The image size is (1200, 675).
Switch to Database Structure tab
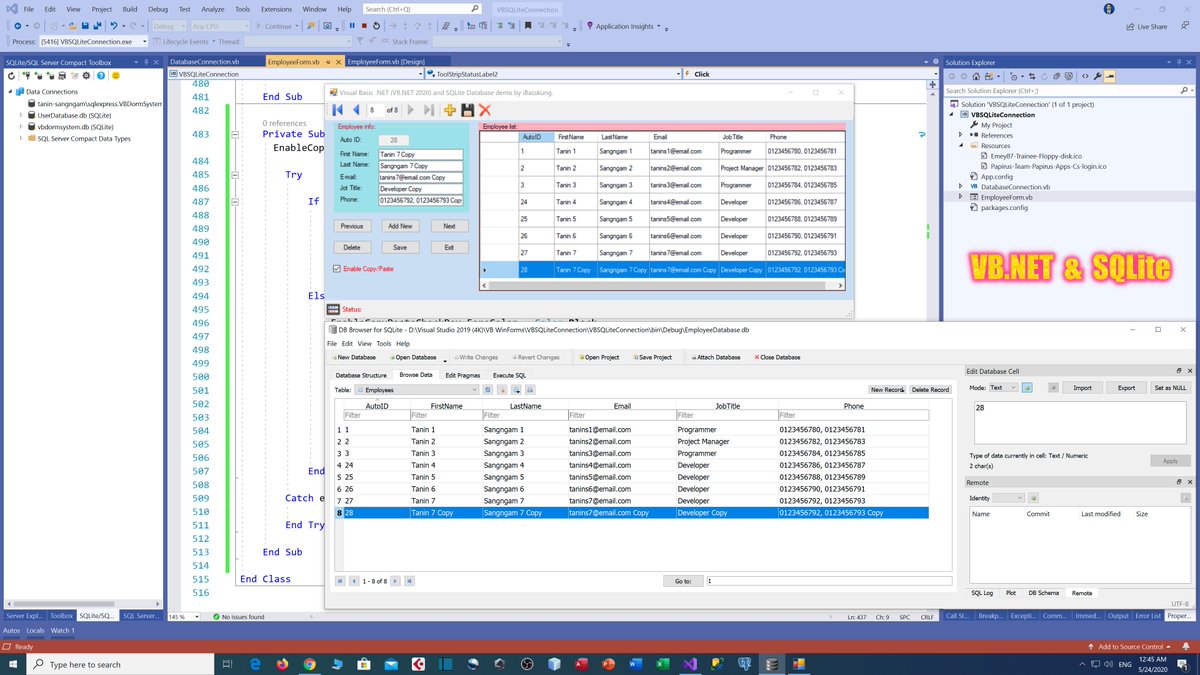360,375
